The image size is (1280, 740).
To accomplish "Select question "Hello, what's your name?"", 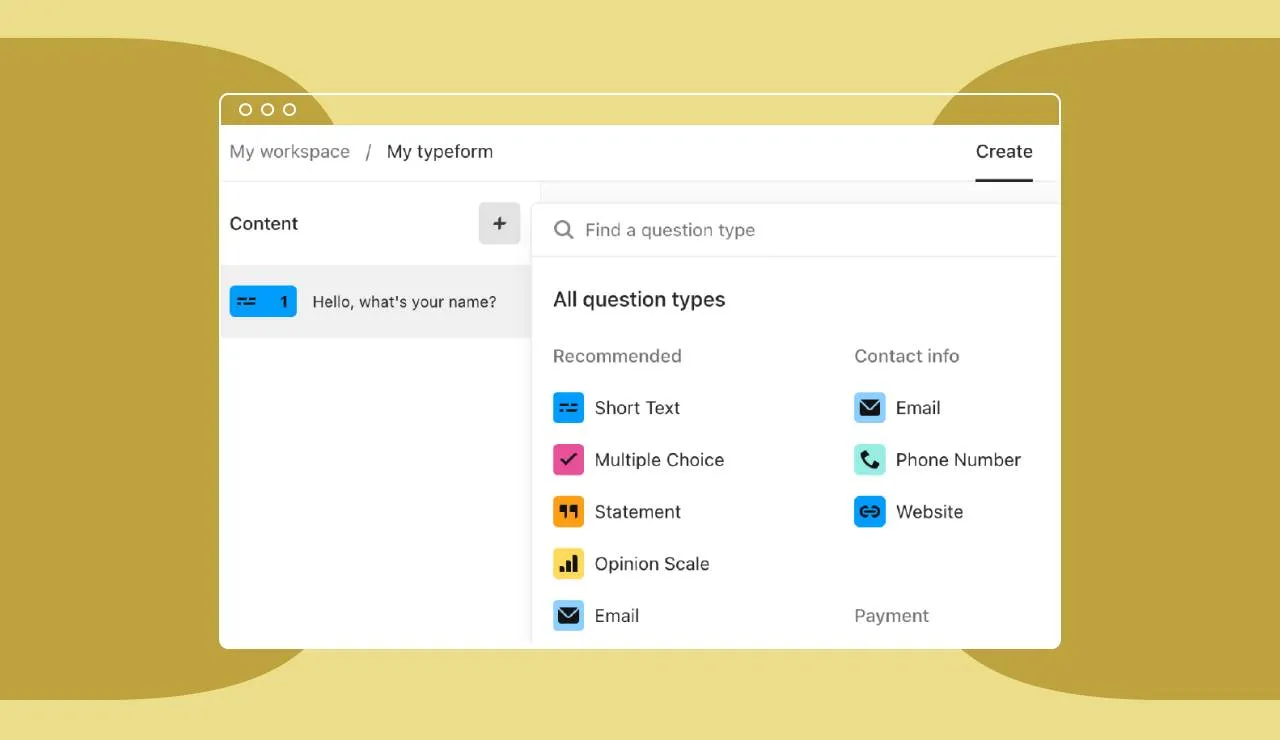I will tap(404, 302).
